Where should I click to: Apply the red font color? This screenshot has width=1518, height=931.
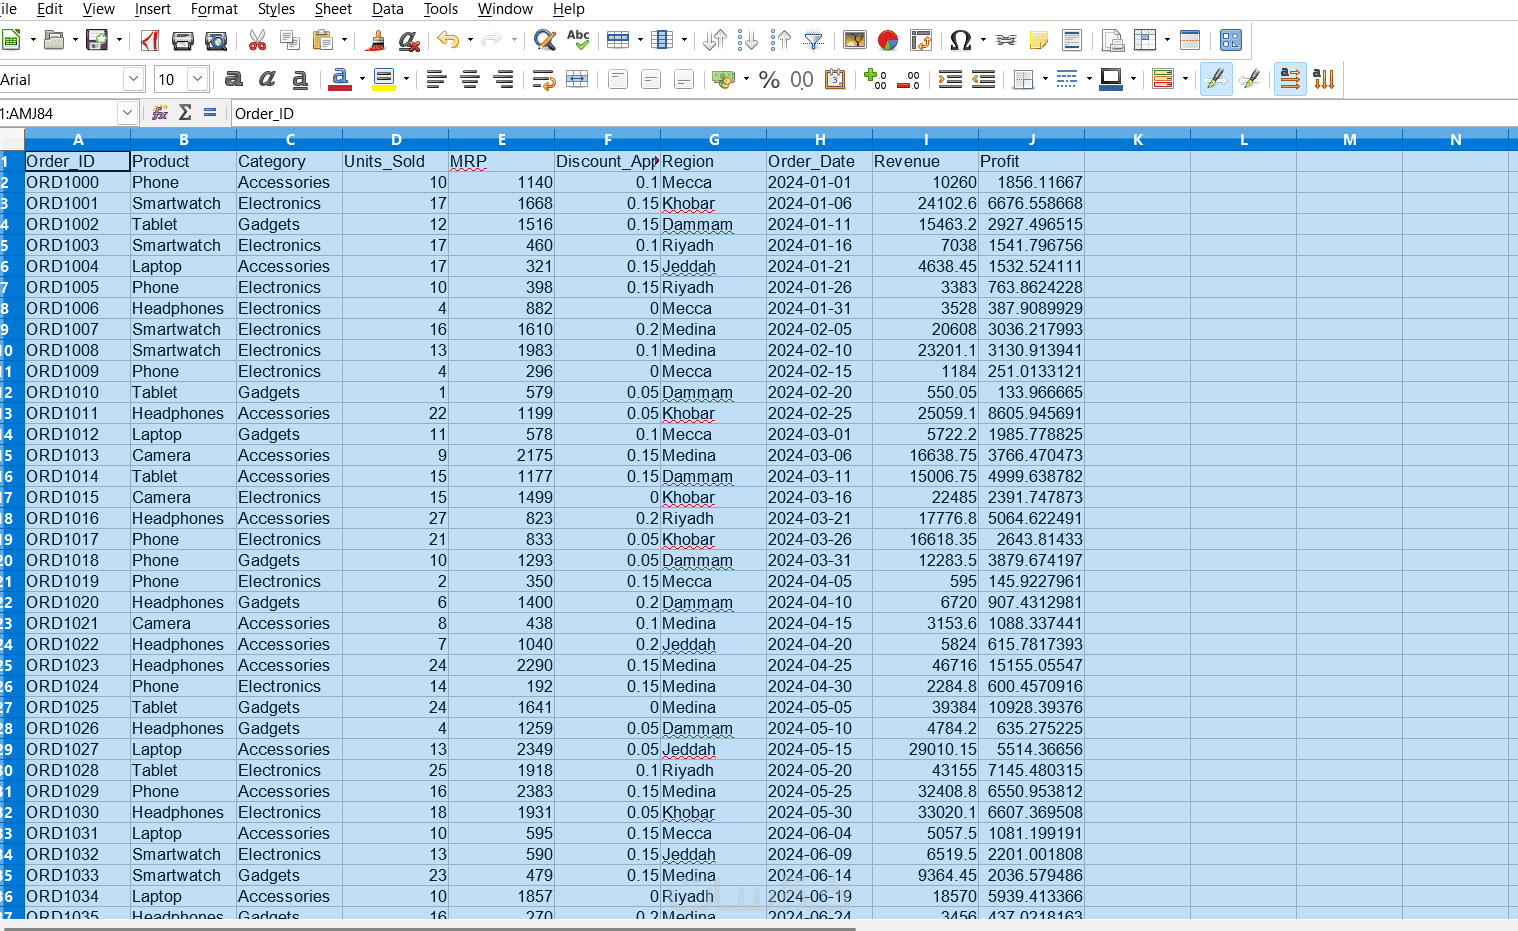coord(340,79)
